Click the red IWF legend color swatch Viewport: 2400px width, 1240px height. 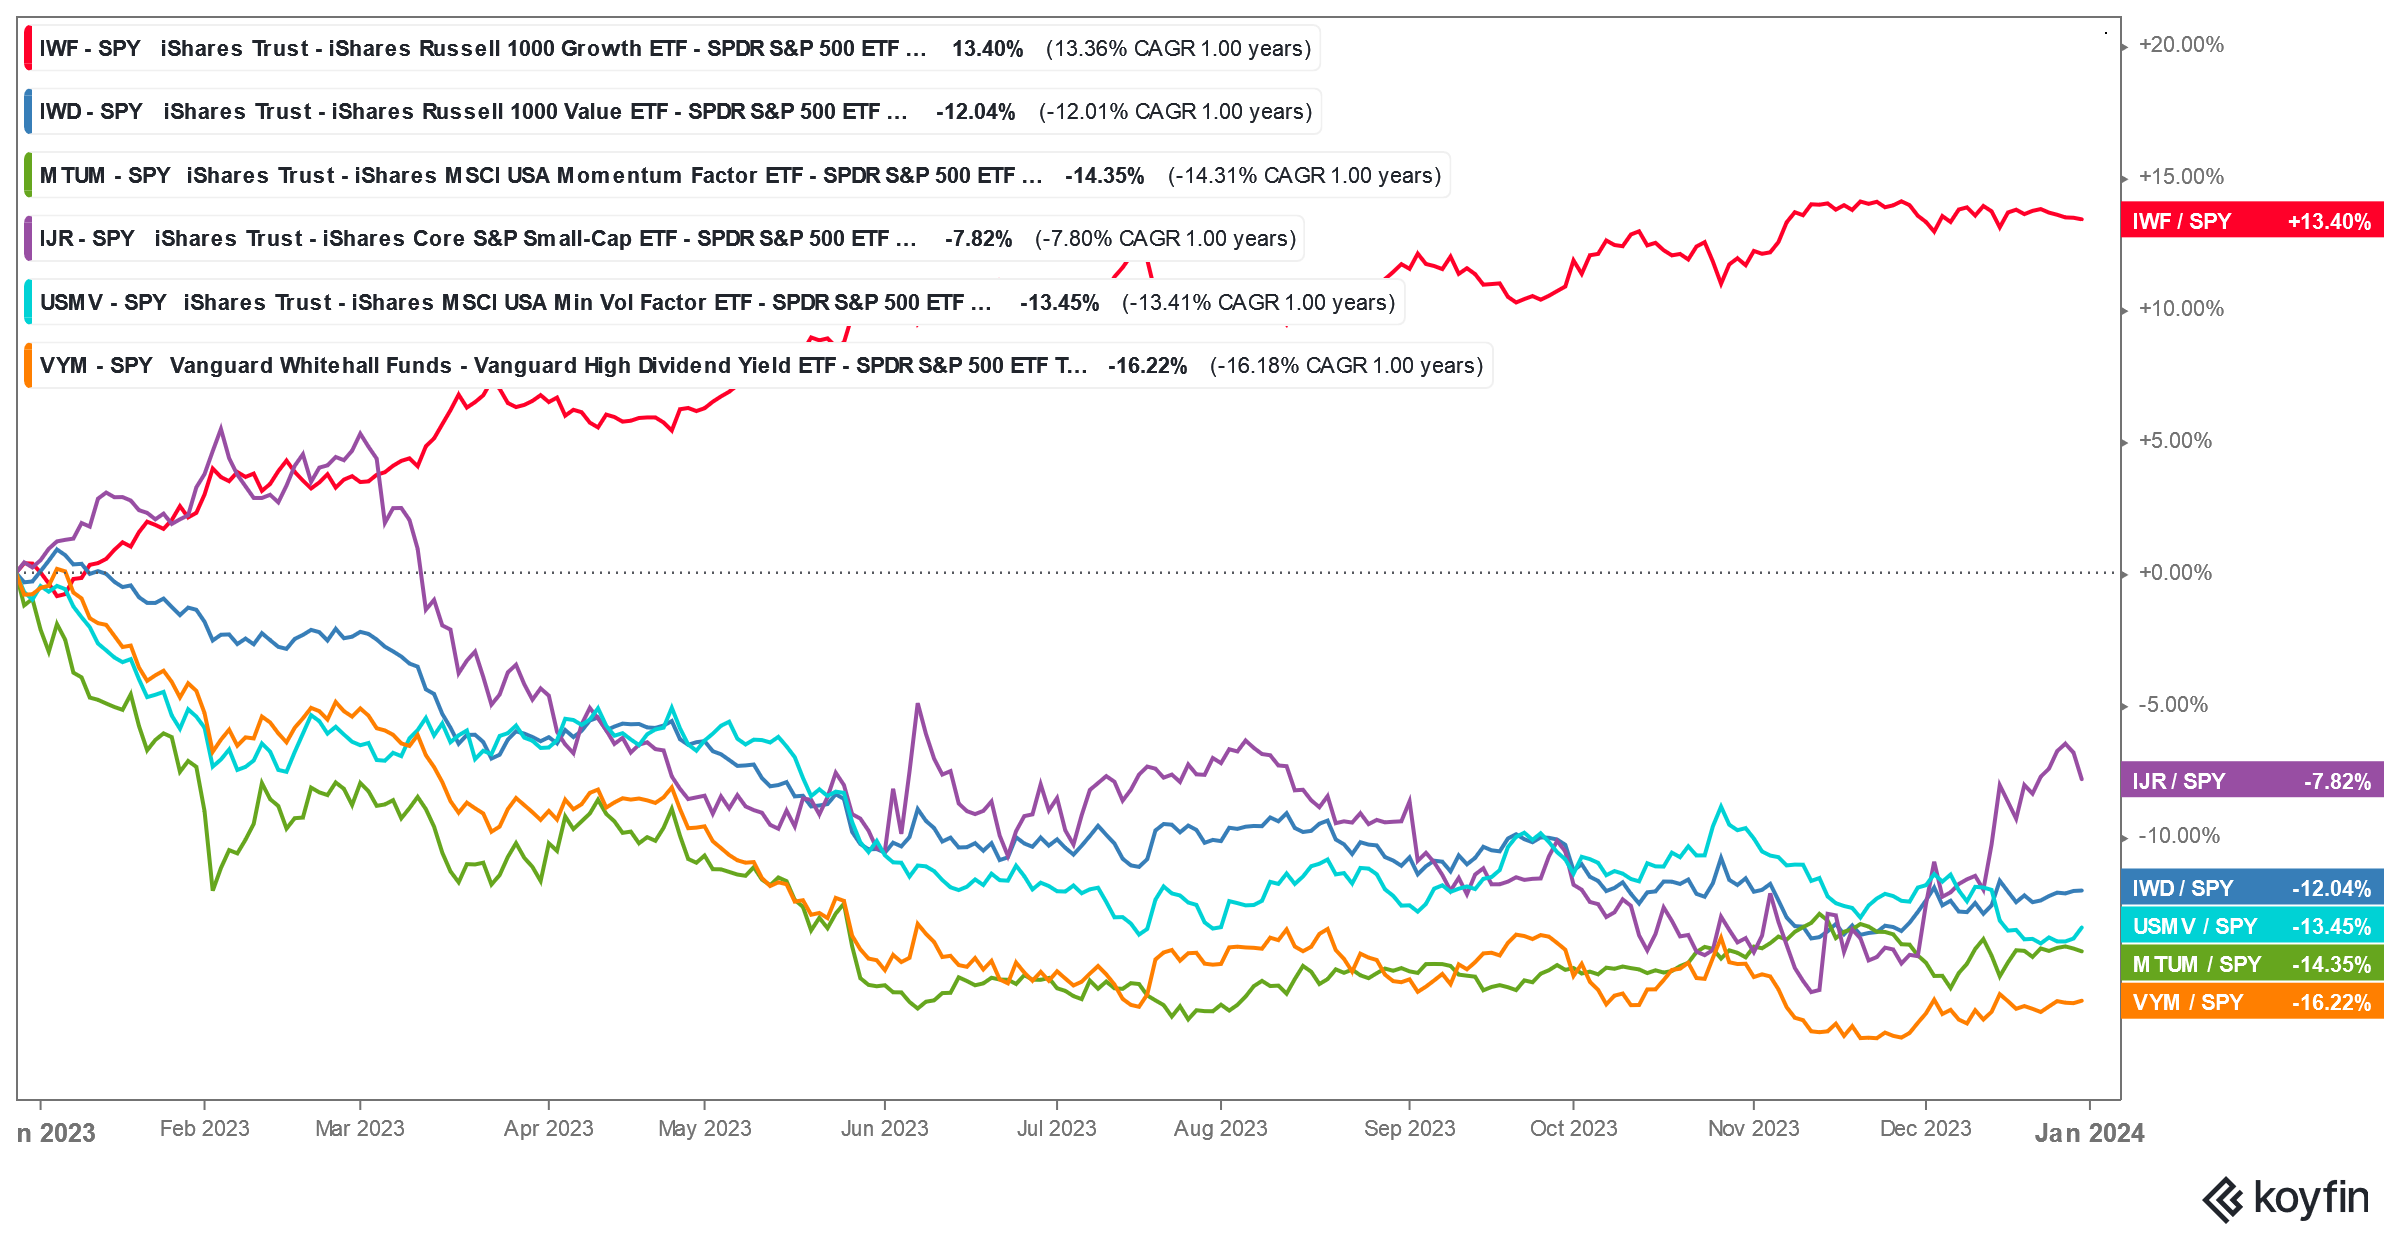pos(28,49)
